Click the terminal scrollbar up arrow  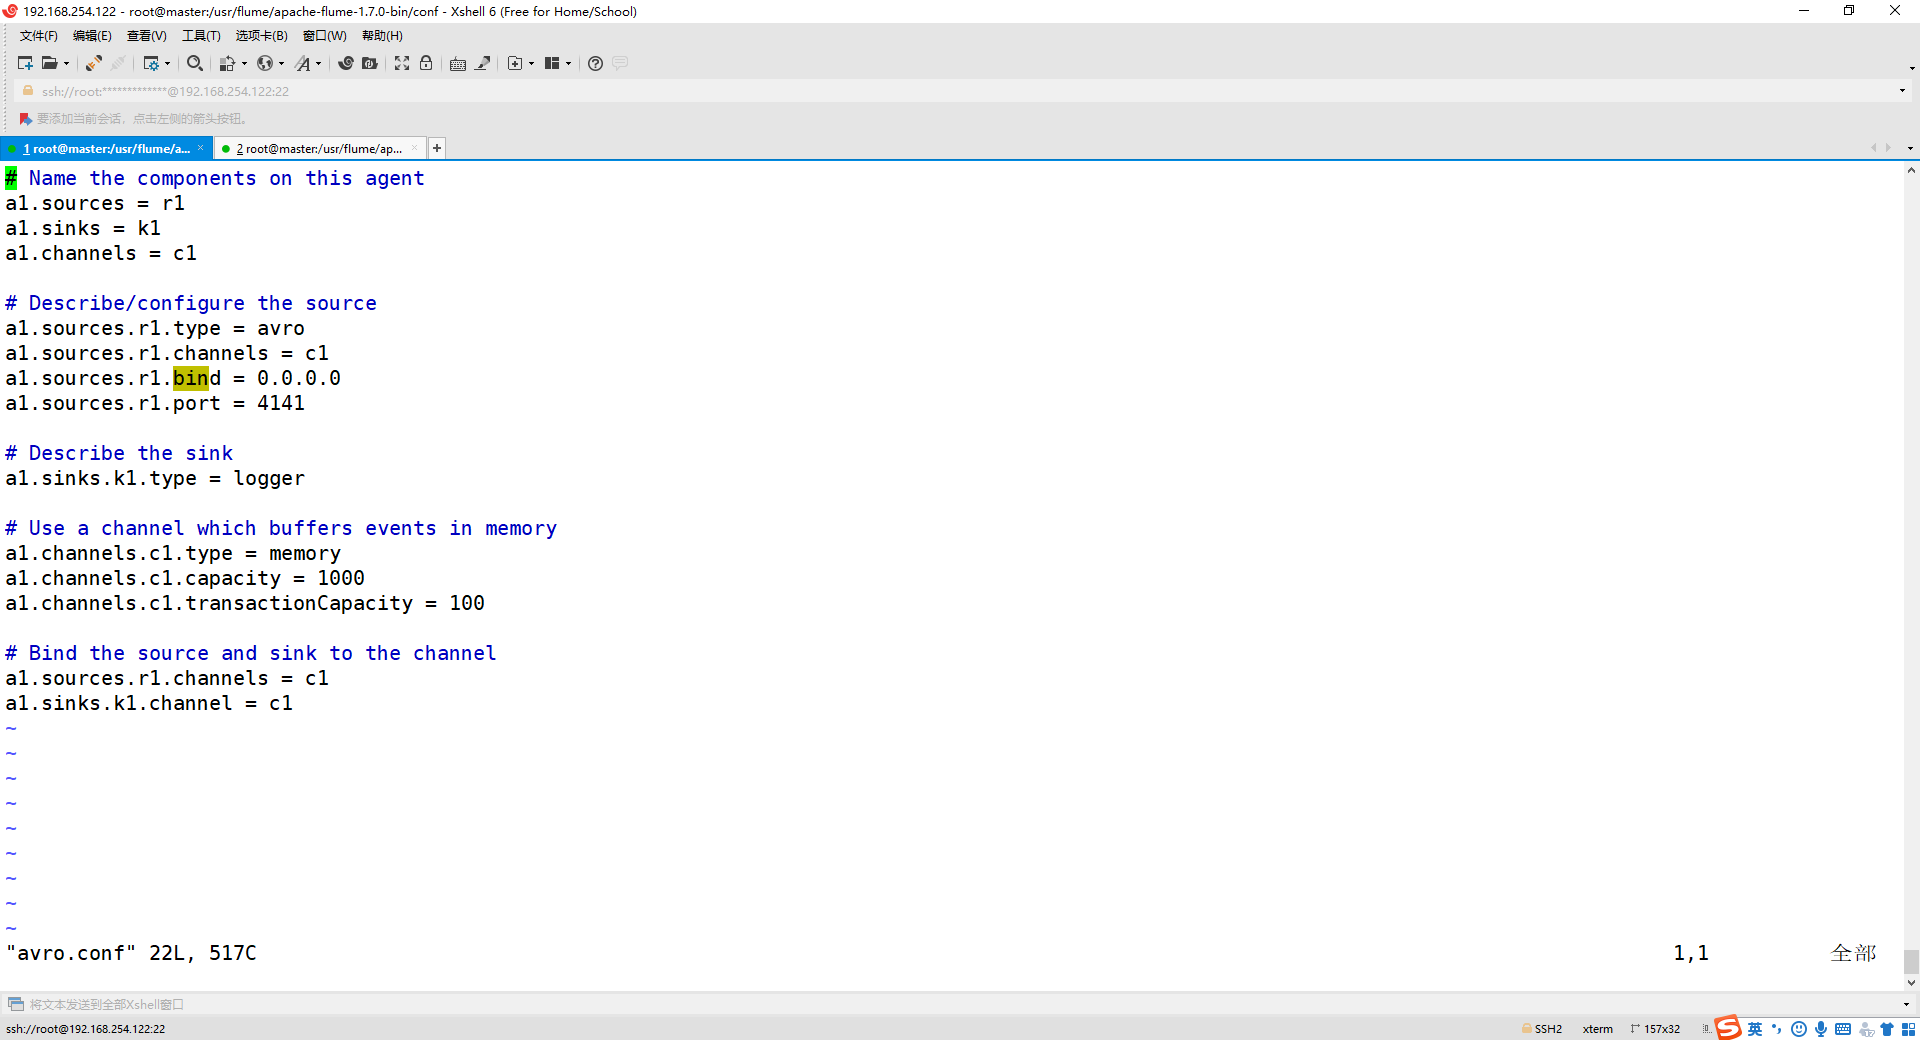pyautogui.click(x=1911, y=170)
